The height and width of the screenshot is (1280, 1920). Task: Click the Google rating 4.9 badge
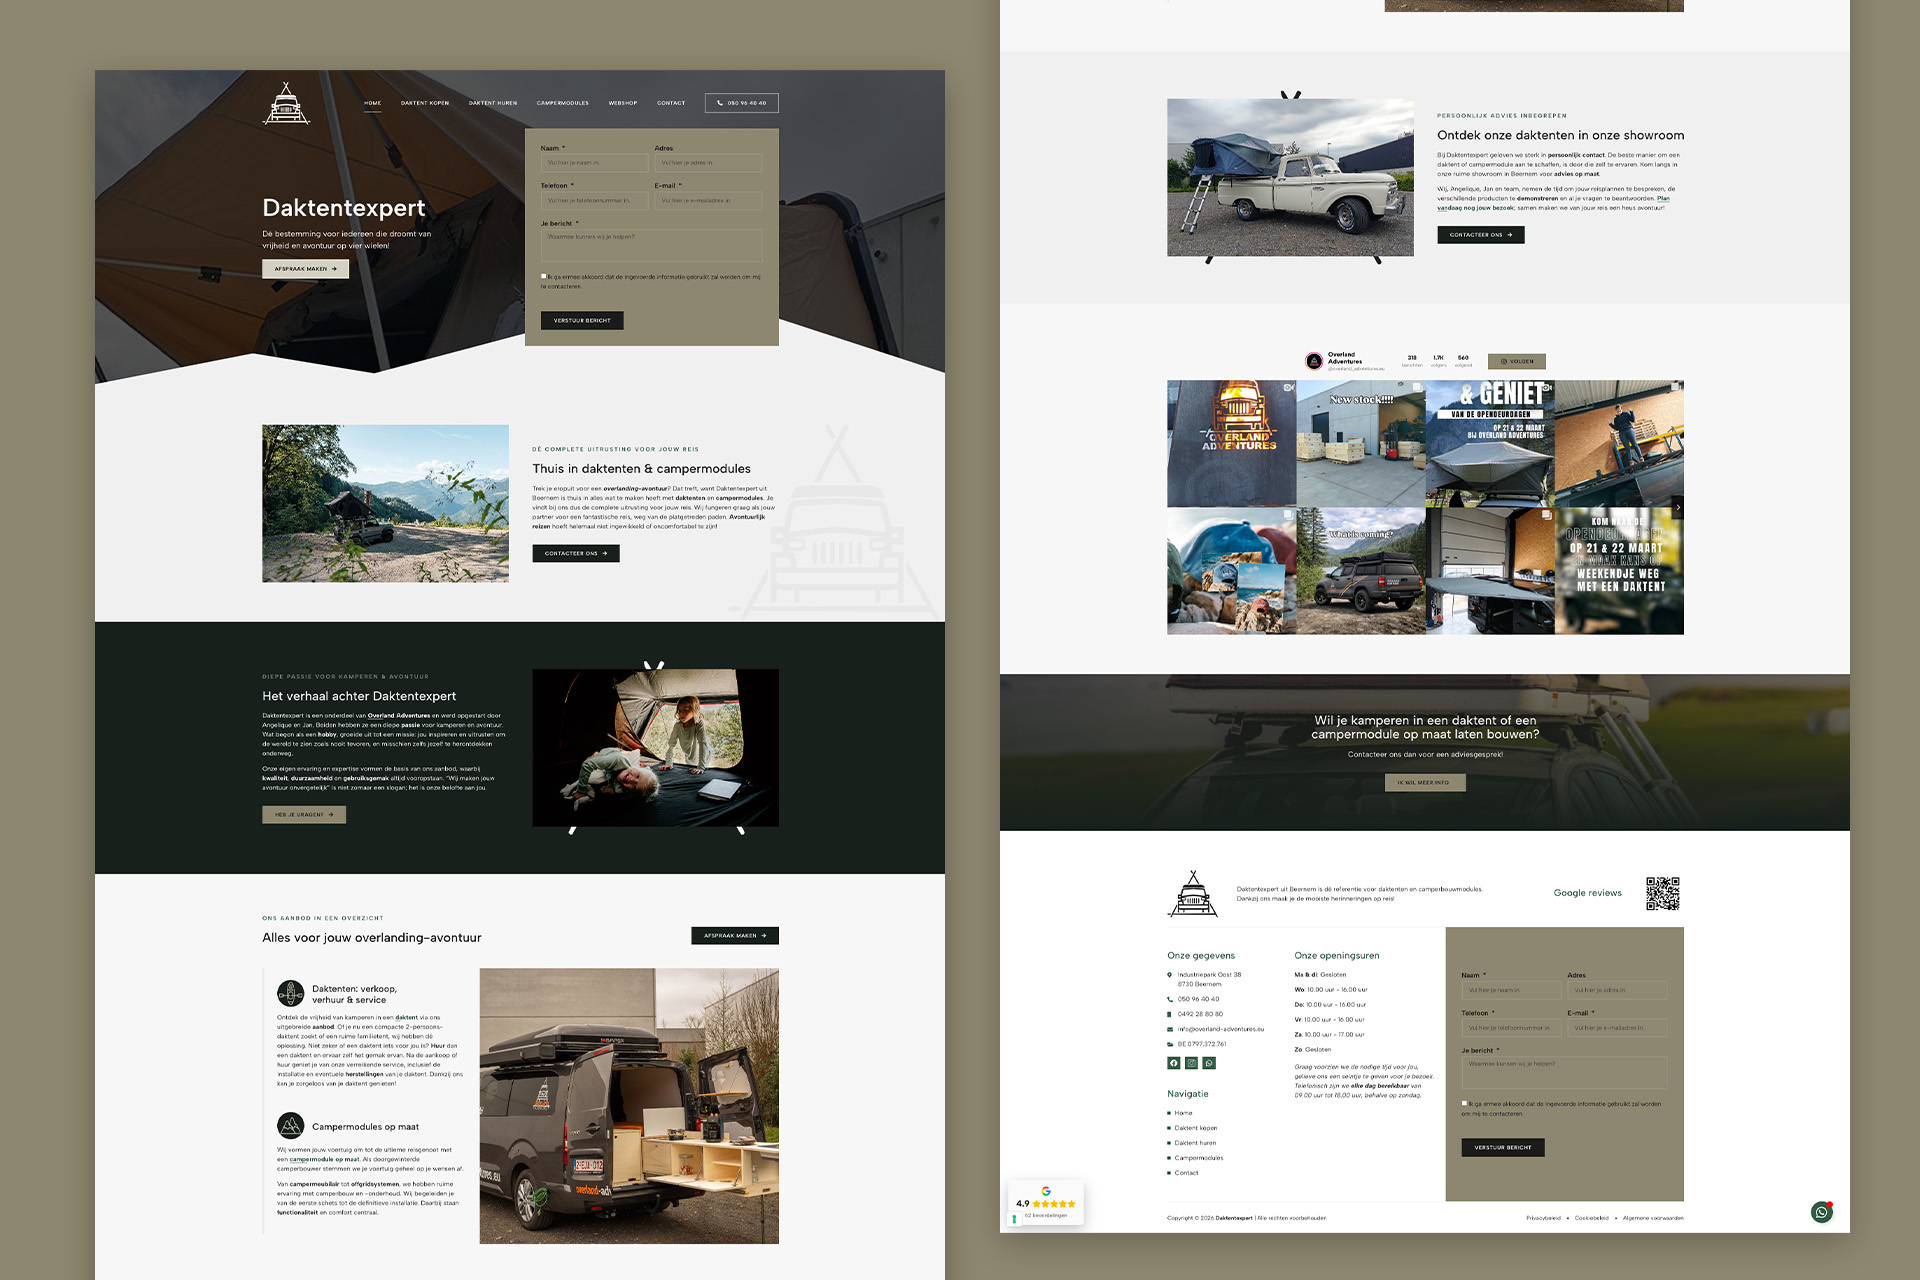coord(1045,1203)
